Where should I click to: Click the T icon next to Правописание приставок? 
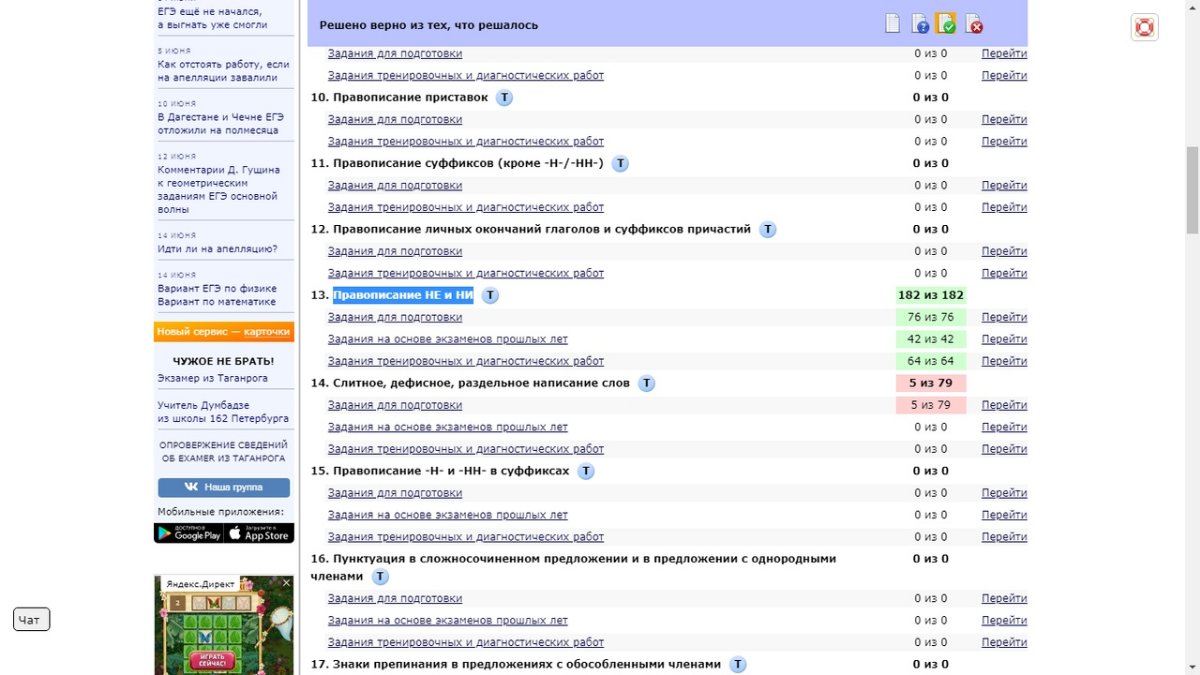[x=505, y=98]
